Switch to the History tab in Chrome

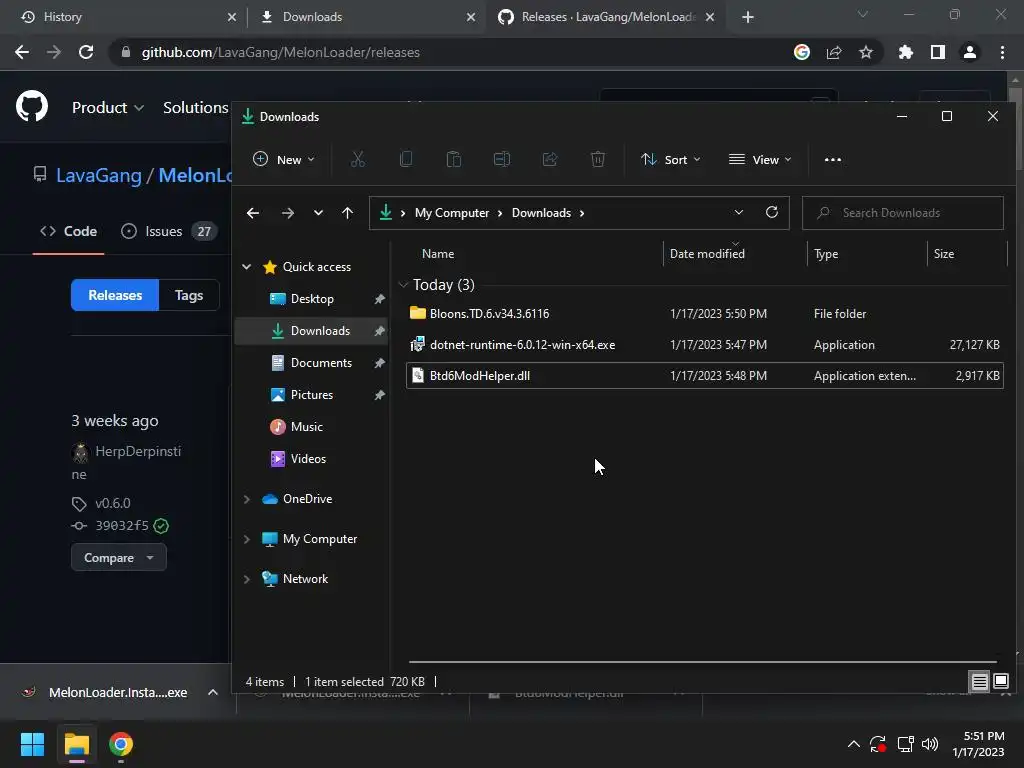point(127,17)
